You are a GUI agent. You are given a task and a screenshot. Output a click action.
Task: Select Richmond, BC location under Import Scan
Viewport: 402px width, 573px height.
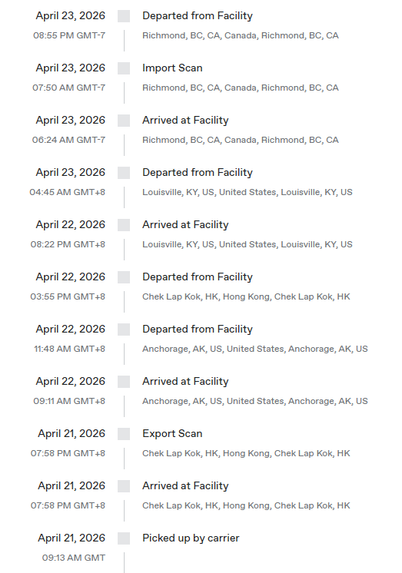[240, 88]
